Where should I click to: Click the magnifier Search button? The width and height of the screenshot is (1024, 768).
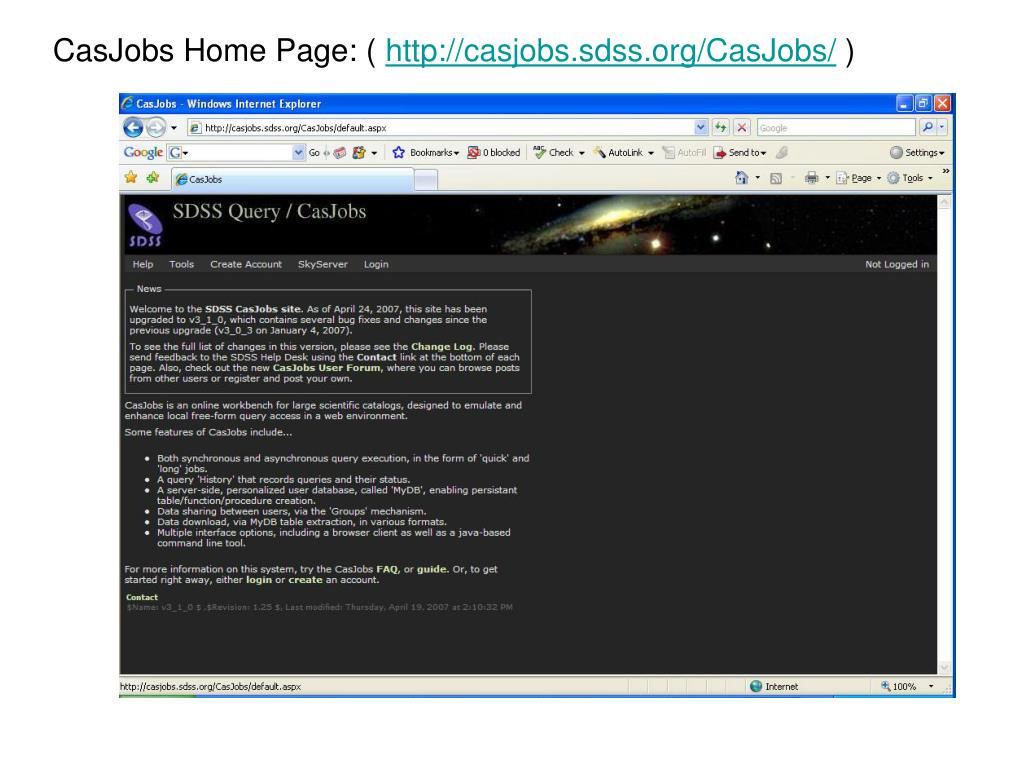927,127
